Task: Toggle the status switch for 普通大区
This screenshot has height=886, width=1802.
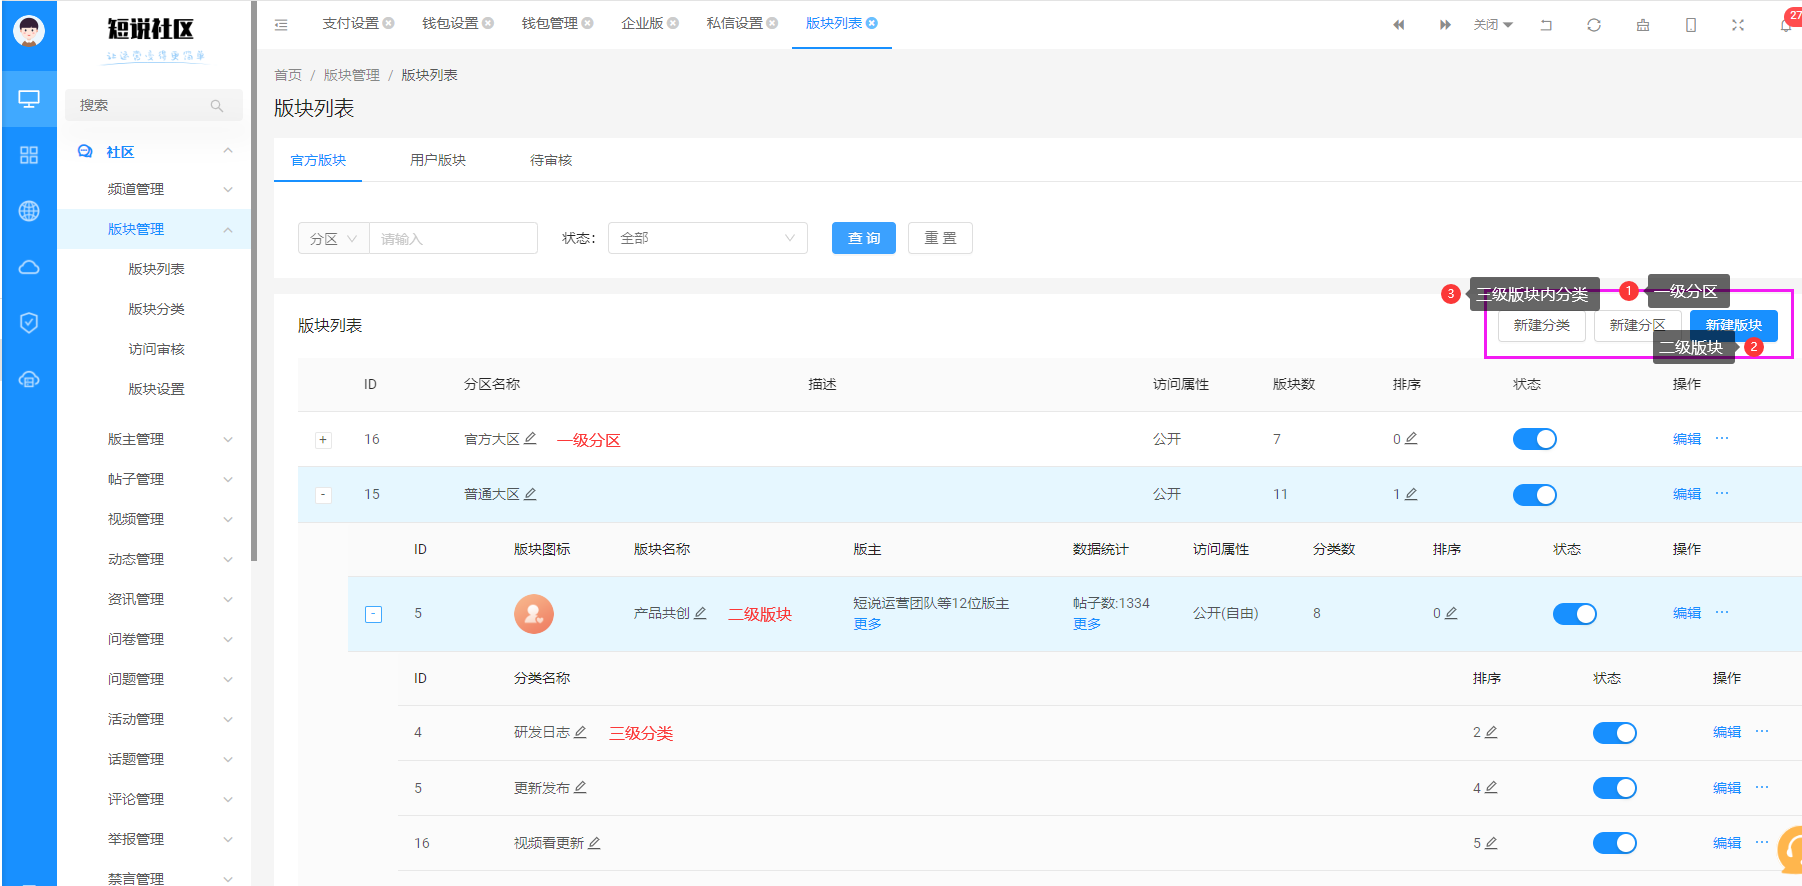Action: coord(1535,495)
